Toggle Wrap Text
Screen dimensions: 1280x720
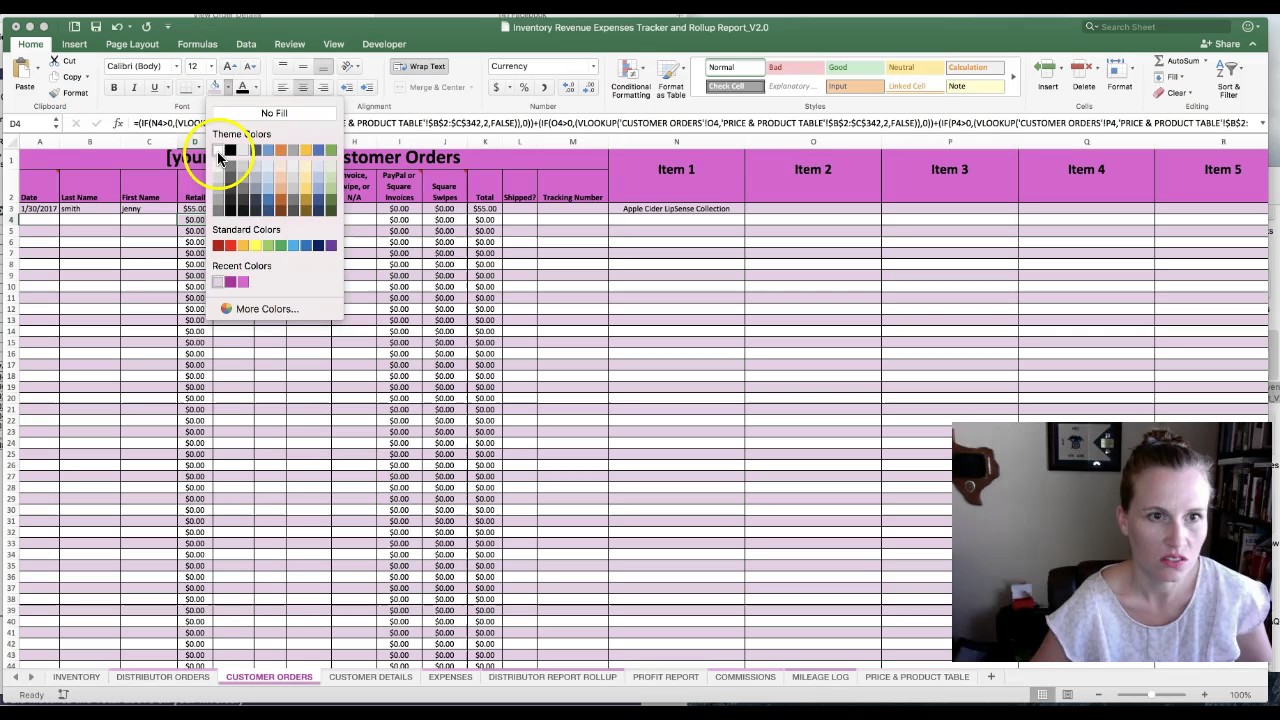[x=419, y=67]
